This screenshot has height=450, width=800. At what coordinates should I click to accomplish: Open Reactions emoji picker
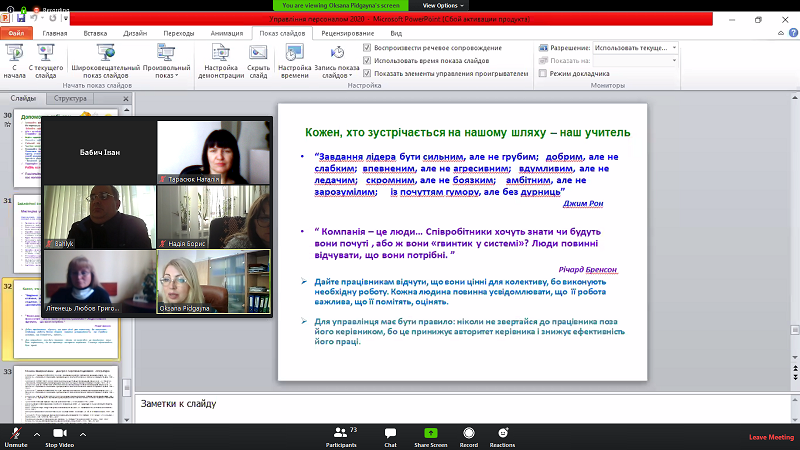502,433
